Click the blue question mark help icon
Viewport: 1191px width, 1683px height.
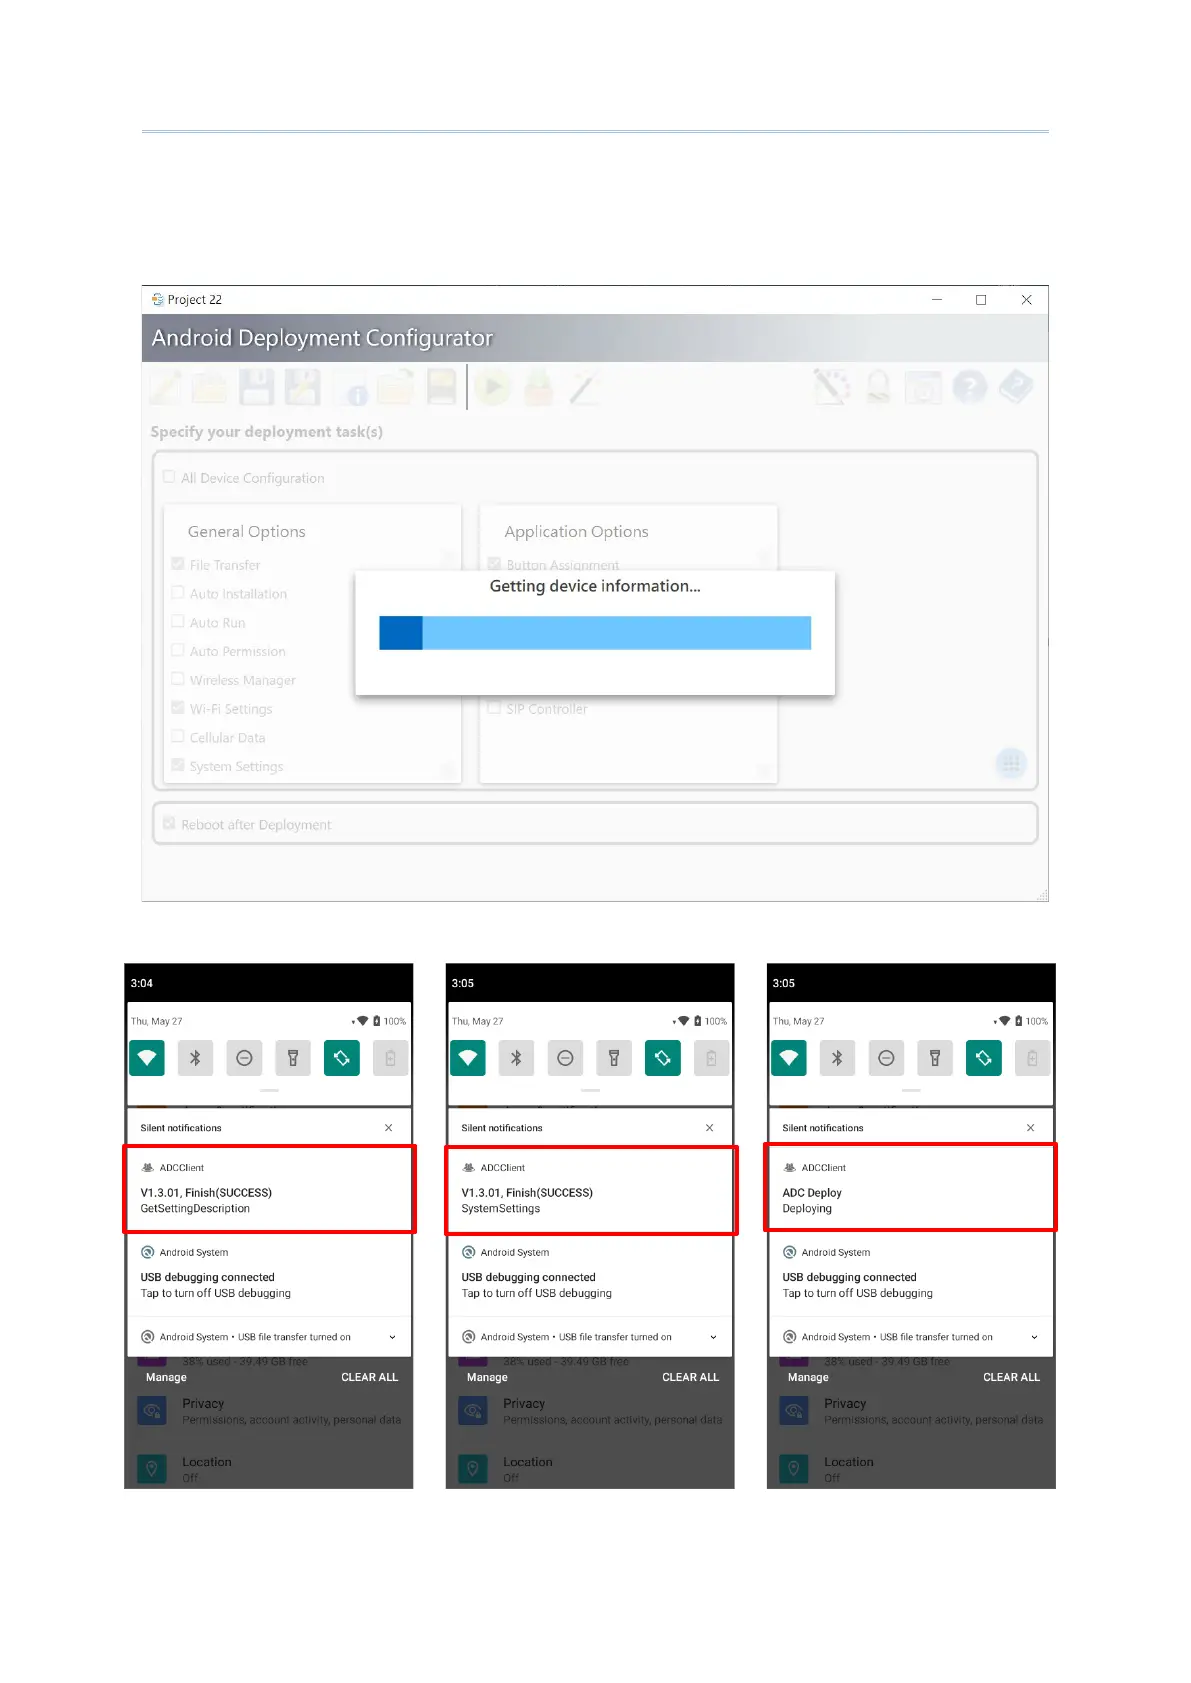click(x=970, y=387)
